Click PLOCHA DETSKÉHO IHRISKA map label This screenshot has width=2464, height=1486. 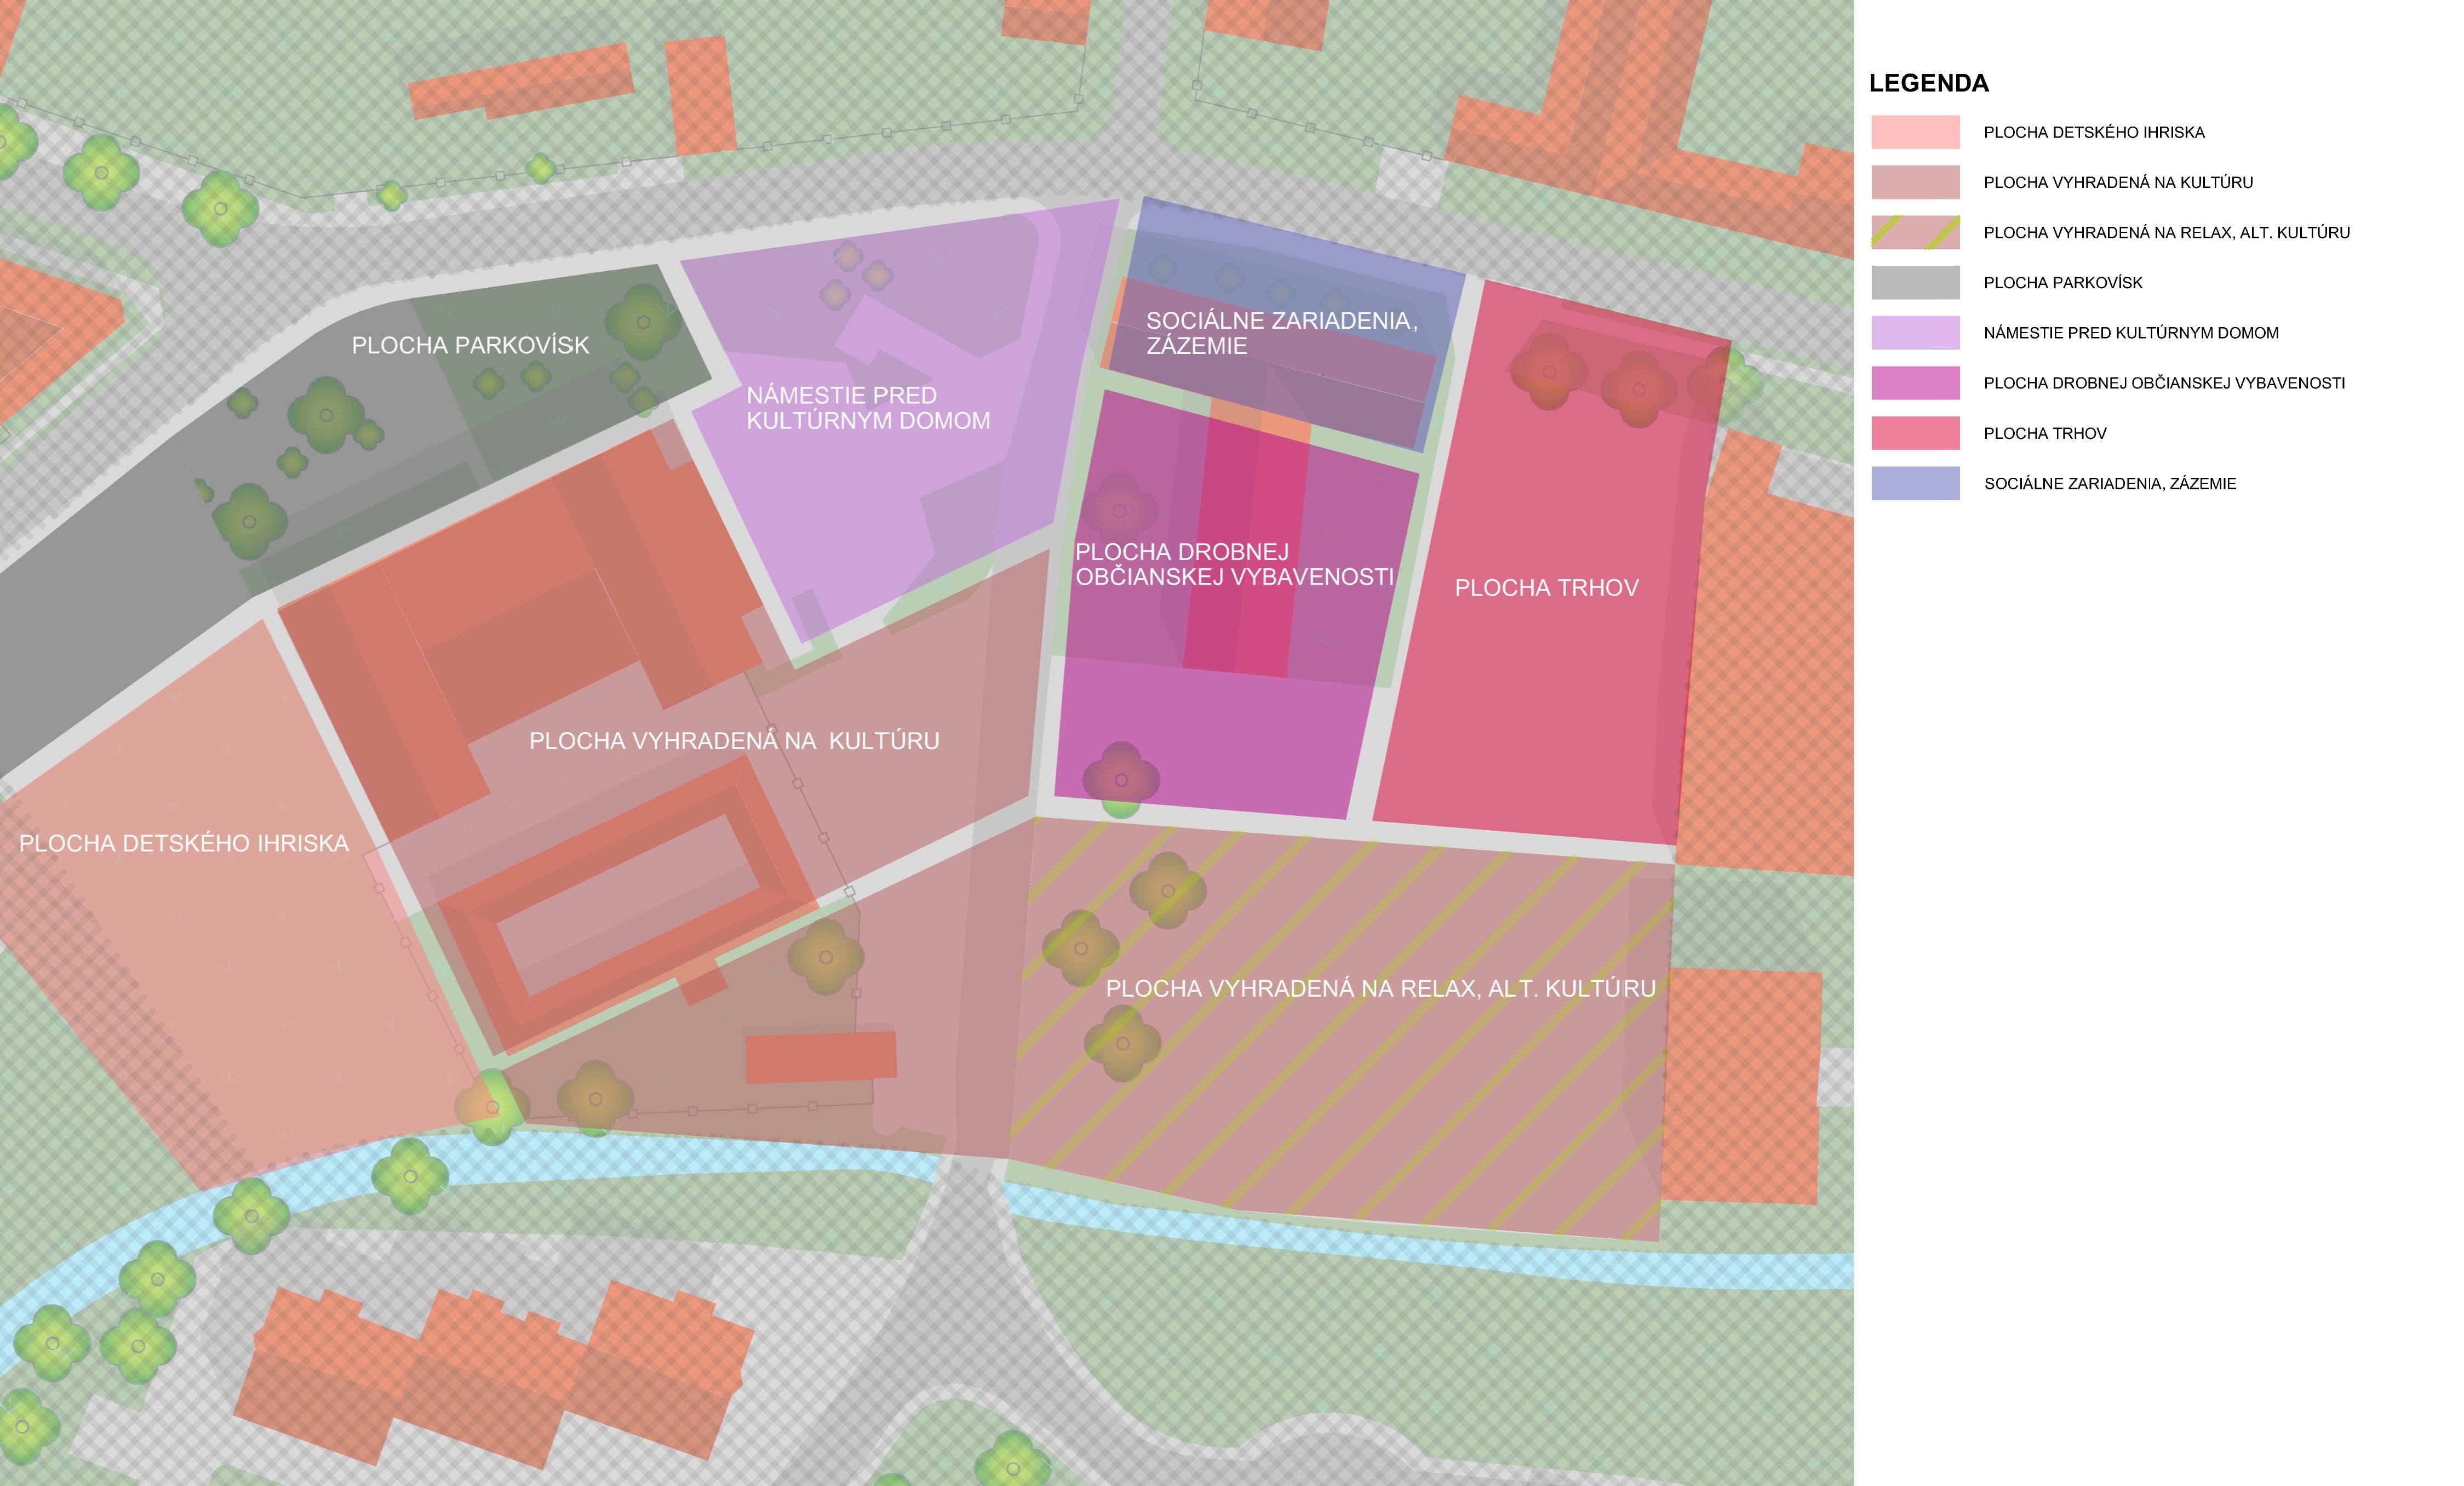point(184,843)
